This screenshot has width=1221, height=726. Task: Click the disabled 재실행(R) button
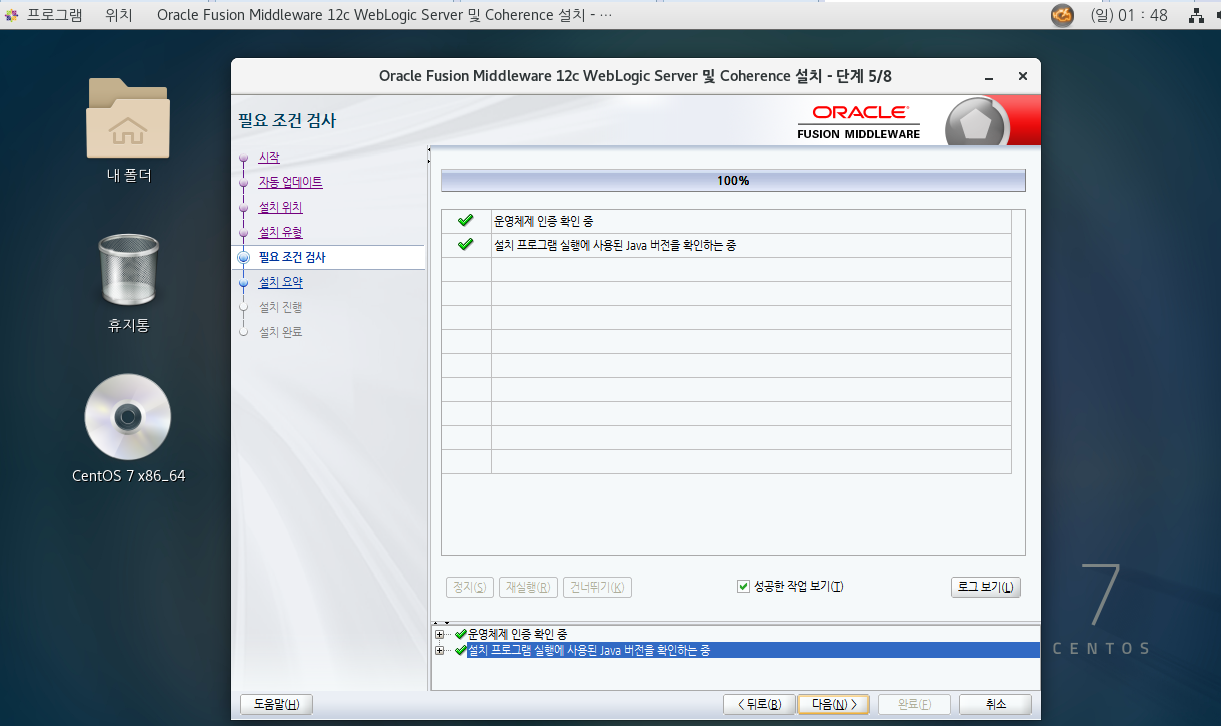529,587
